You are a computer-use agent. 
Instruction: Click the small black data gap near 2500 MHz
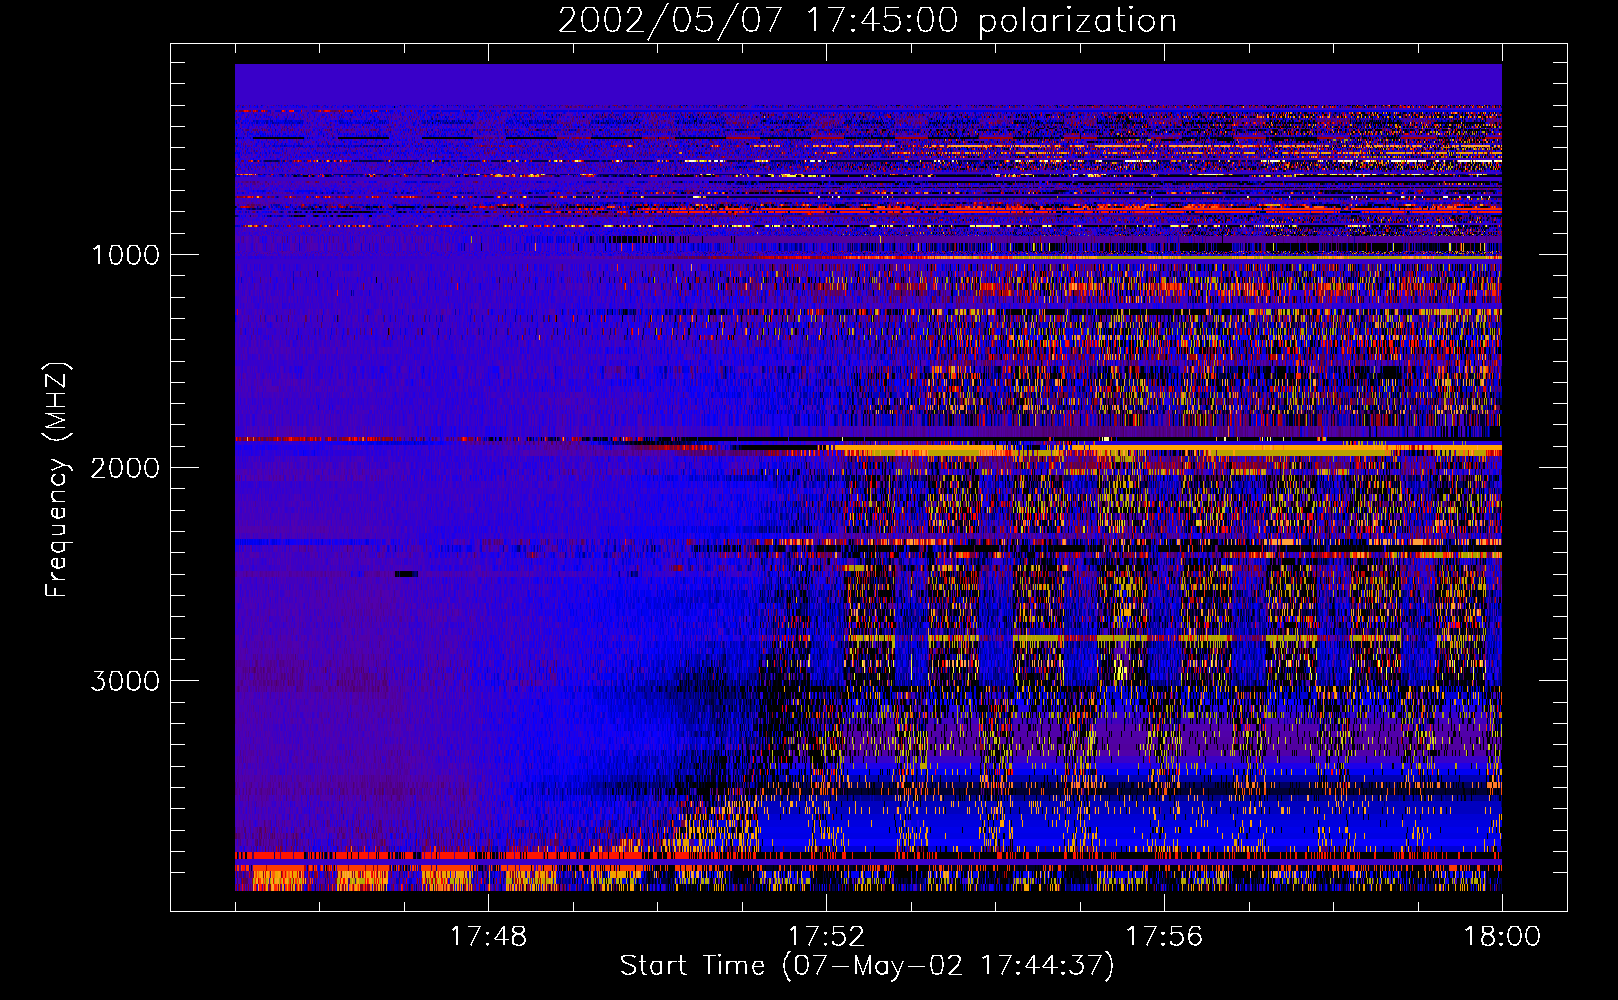point(406,574)
